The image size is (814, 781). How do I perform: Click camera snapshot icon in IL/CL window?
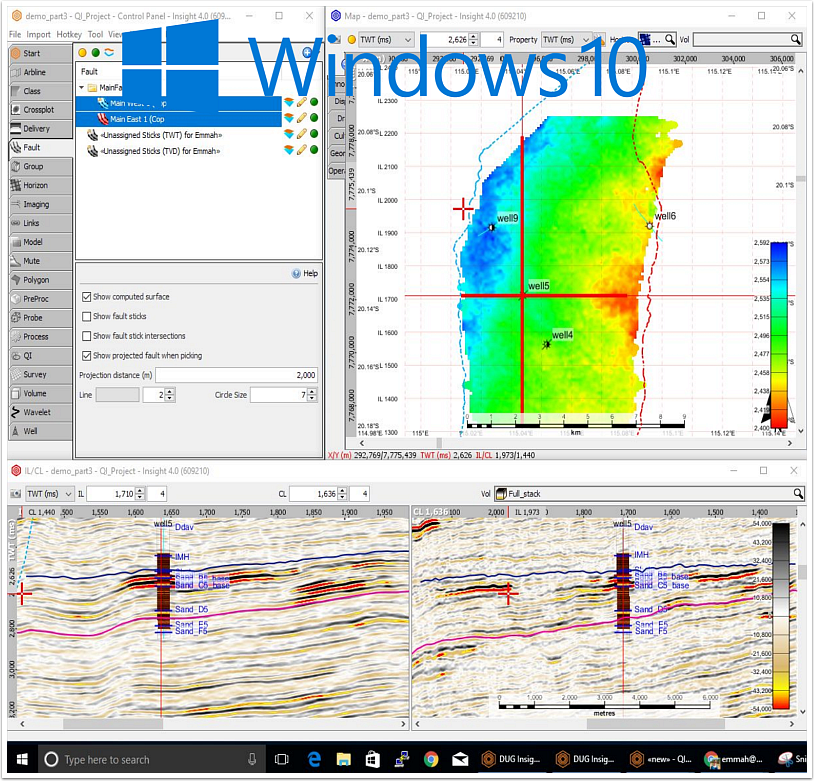click(x=16, y=494)
